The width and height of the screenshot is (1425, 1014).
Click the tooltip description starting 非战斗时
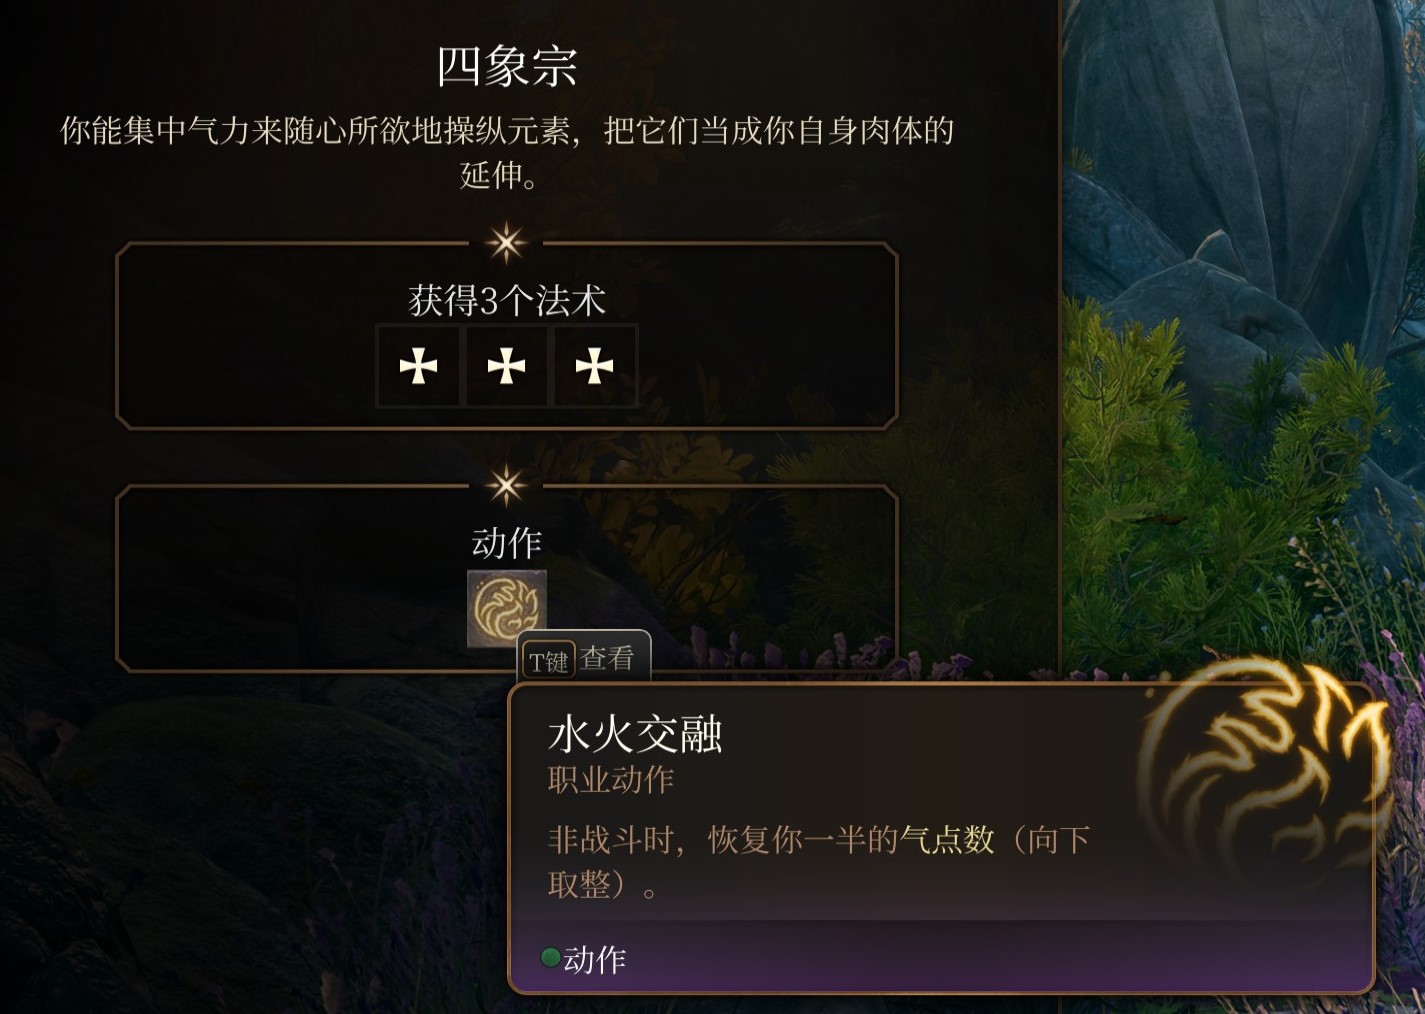point(818,861)
